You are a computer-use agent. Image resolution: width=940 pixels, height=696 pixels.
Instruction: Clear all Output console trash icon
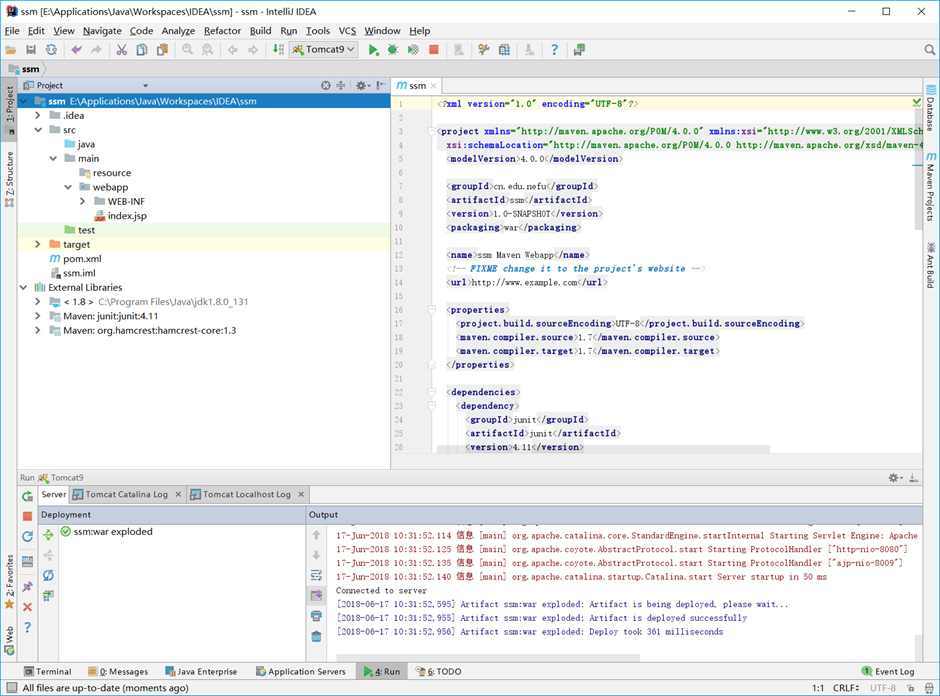point(317,636)
